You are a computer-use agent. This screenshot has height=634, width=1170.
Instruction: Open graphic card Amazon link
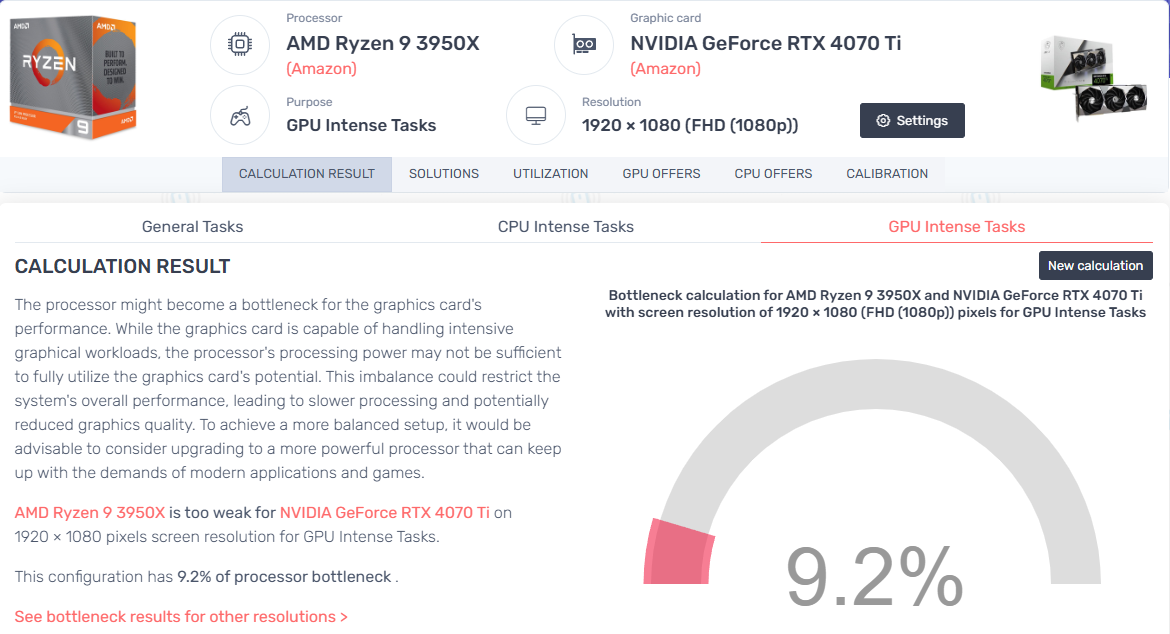pyautogui.click(x=666, y=69)
